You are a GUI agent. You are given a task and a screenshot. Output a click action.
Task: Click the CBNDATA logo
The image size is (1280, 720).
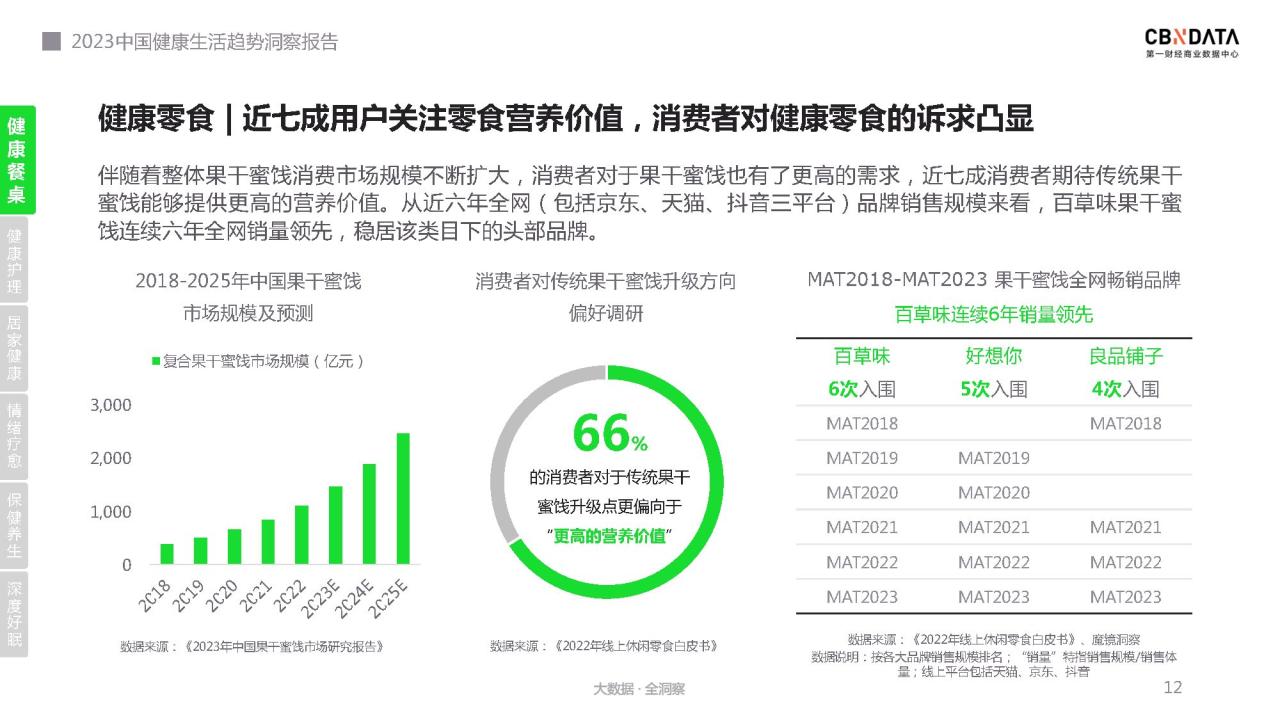coord(1192,42)
